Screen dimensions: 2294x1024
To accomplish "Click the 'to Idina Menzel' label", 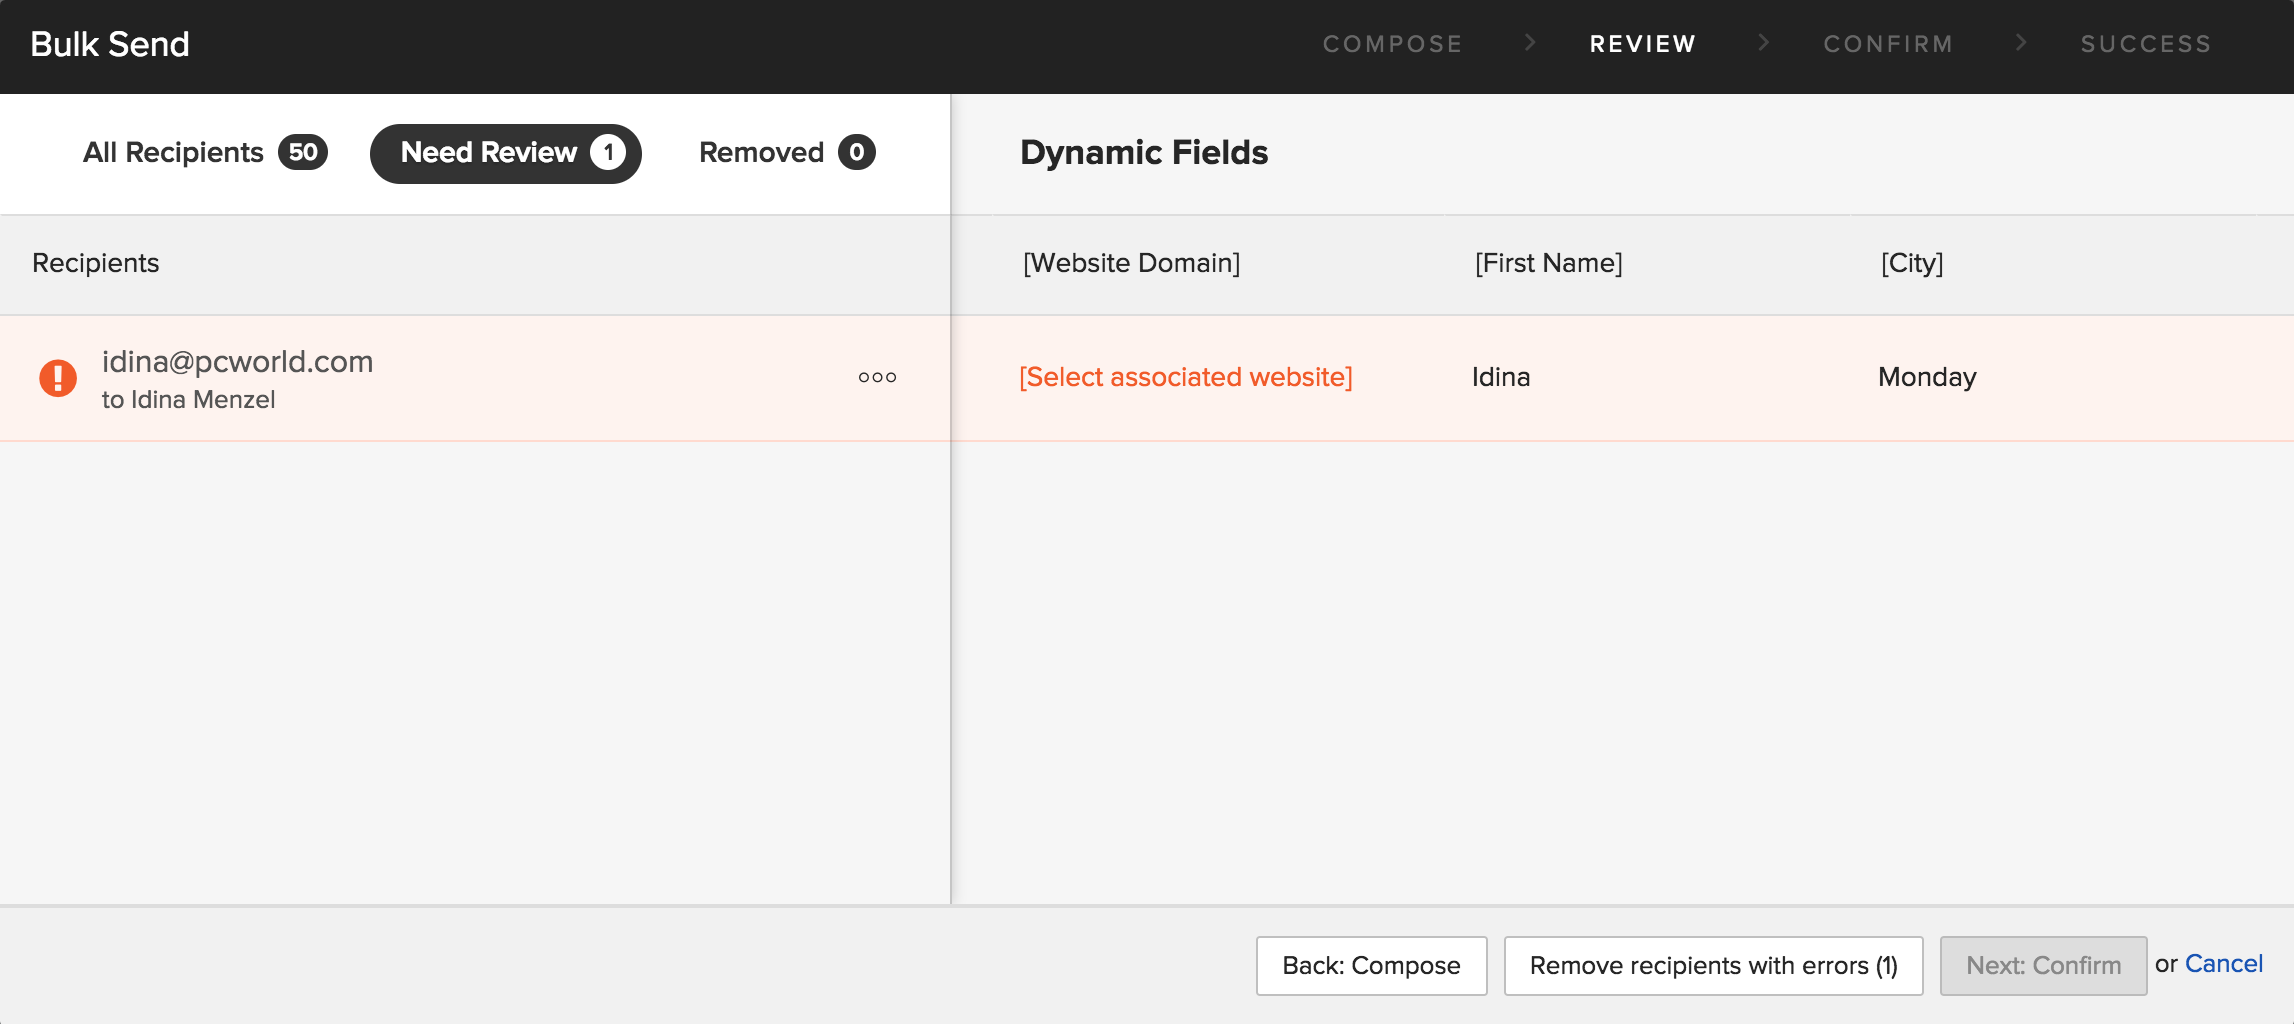I will [189, 400].
